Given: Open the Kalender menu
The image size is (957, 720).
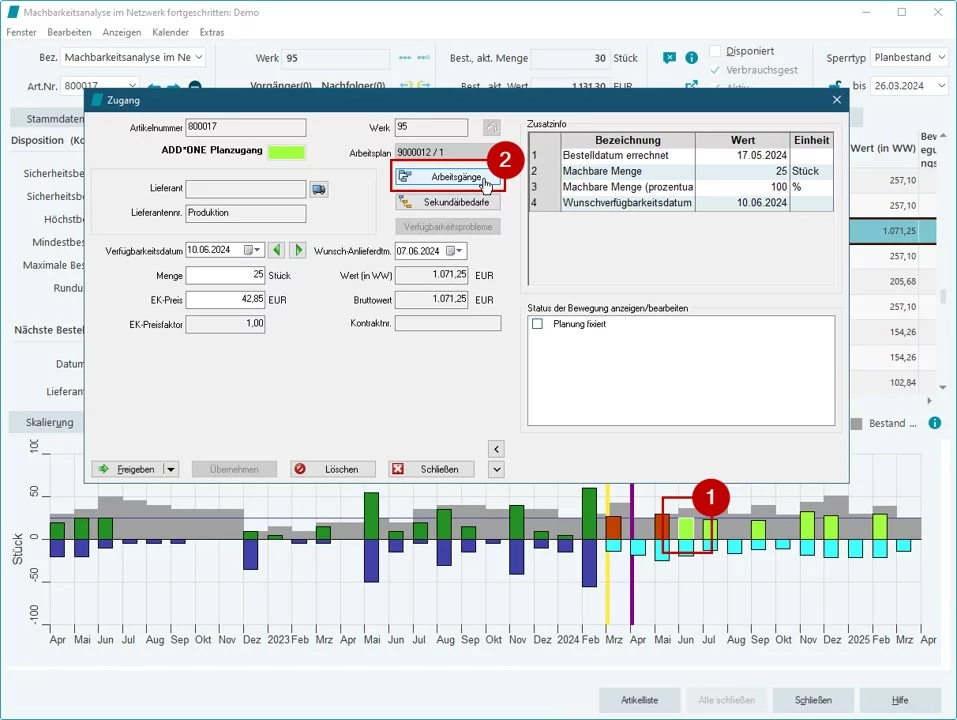Looking at the screenshot, I should pyautogui.click(x=170, y=32).
